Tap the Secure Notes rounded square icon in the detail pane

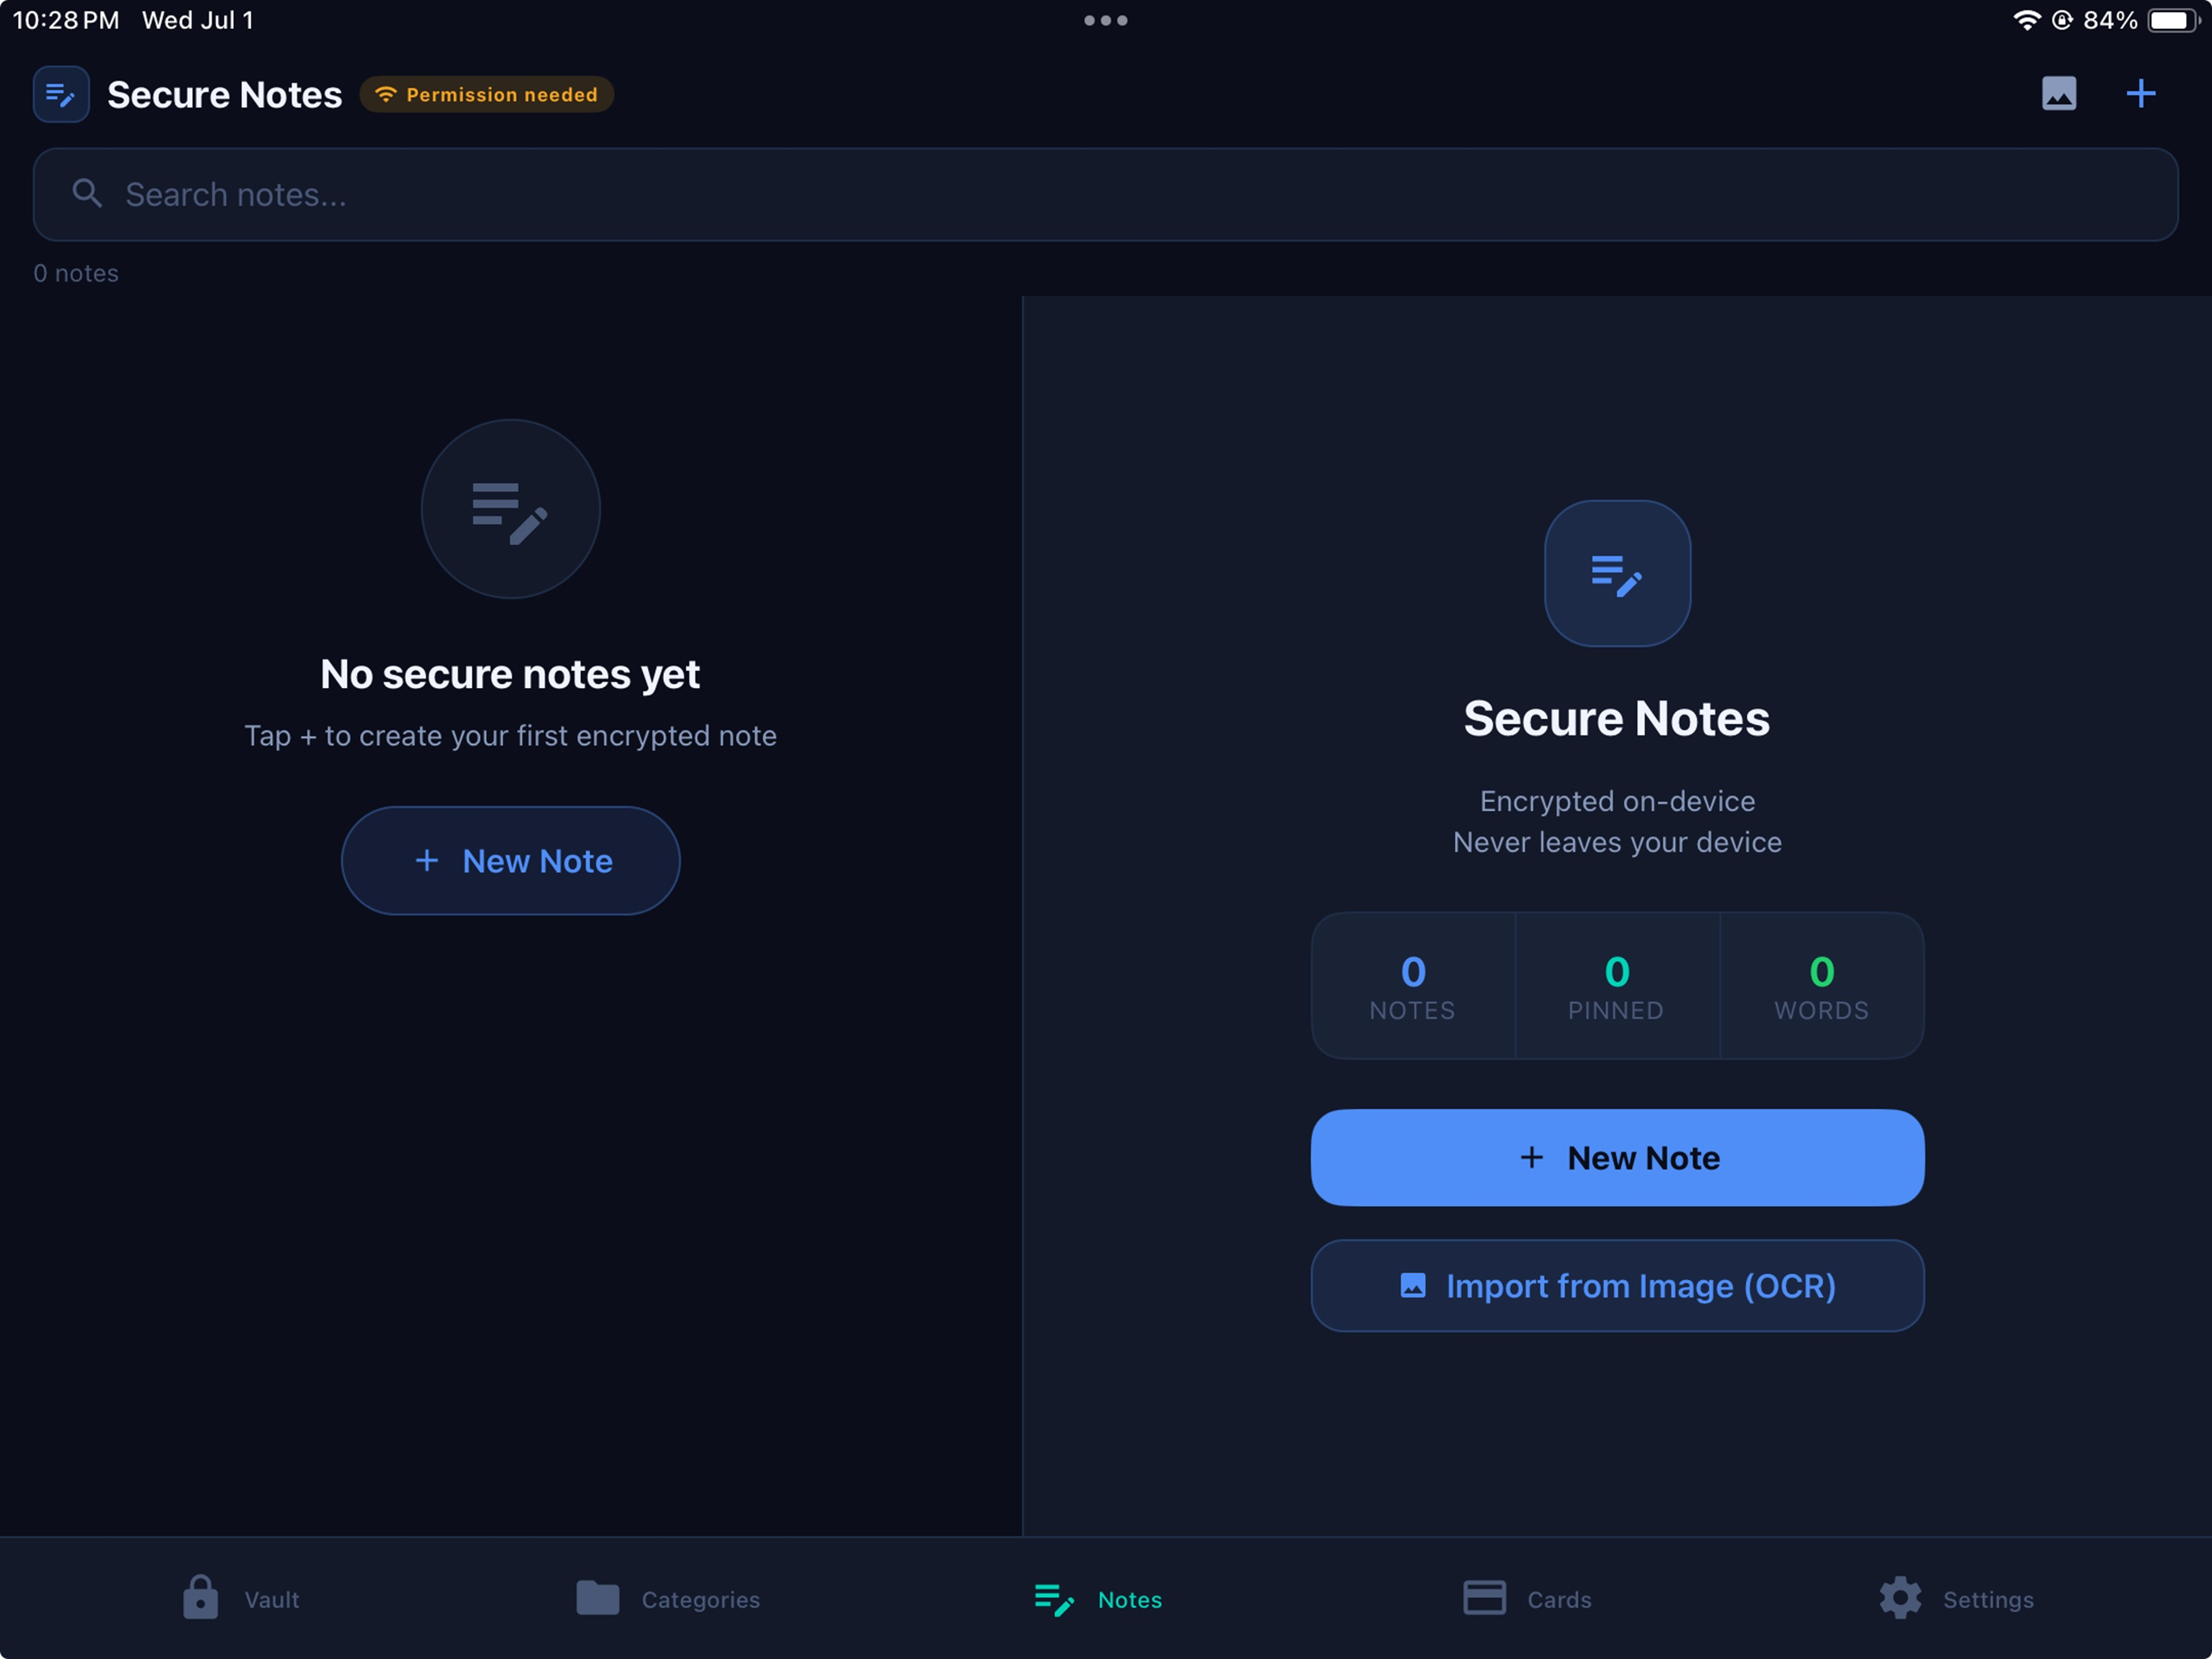click(1617, 574)
